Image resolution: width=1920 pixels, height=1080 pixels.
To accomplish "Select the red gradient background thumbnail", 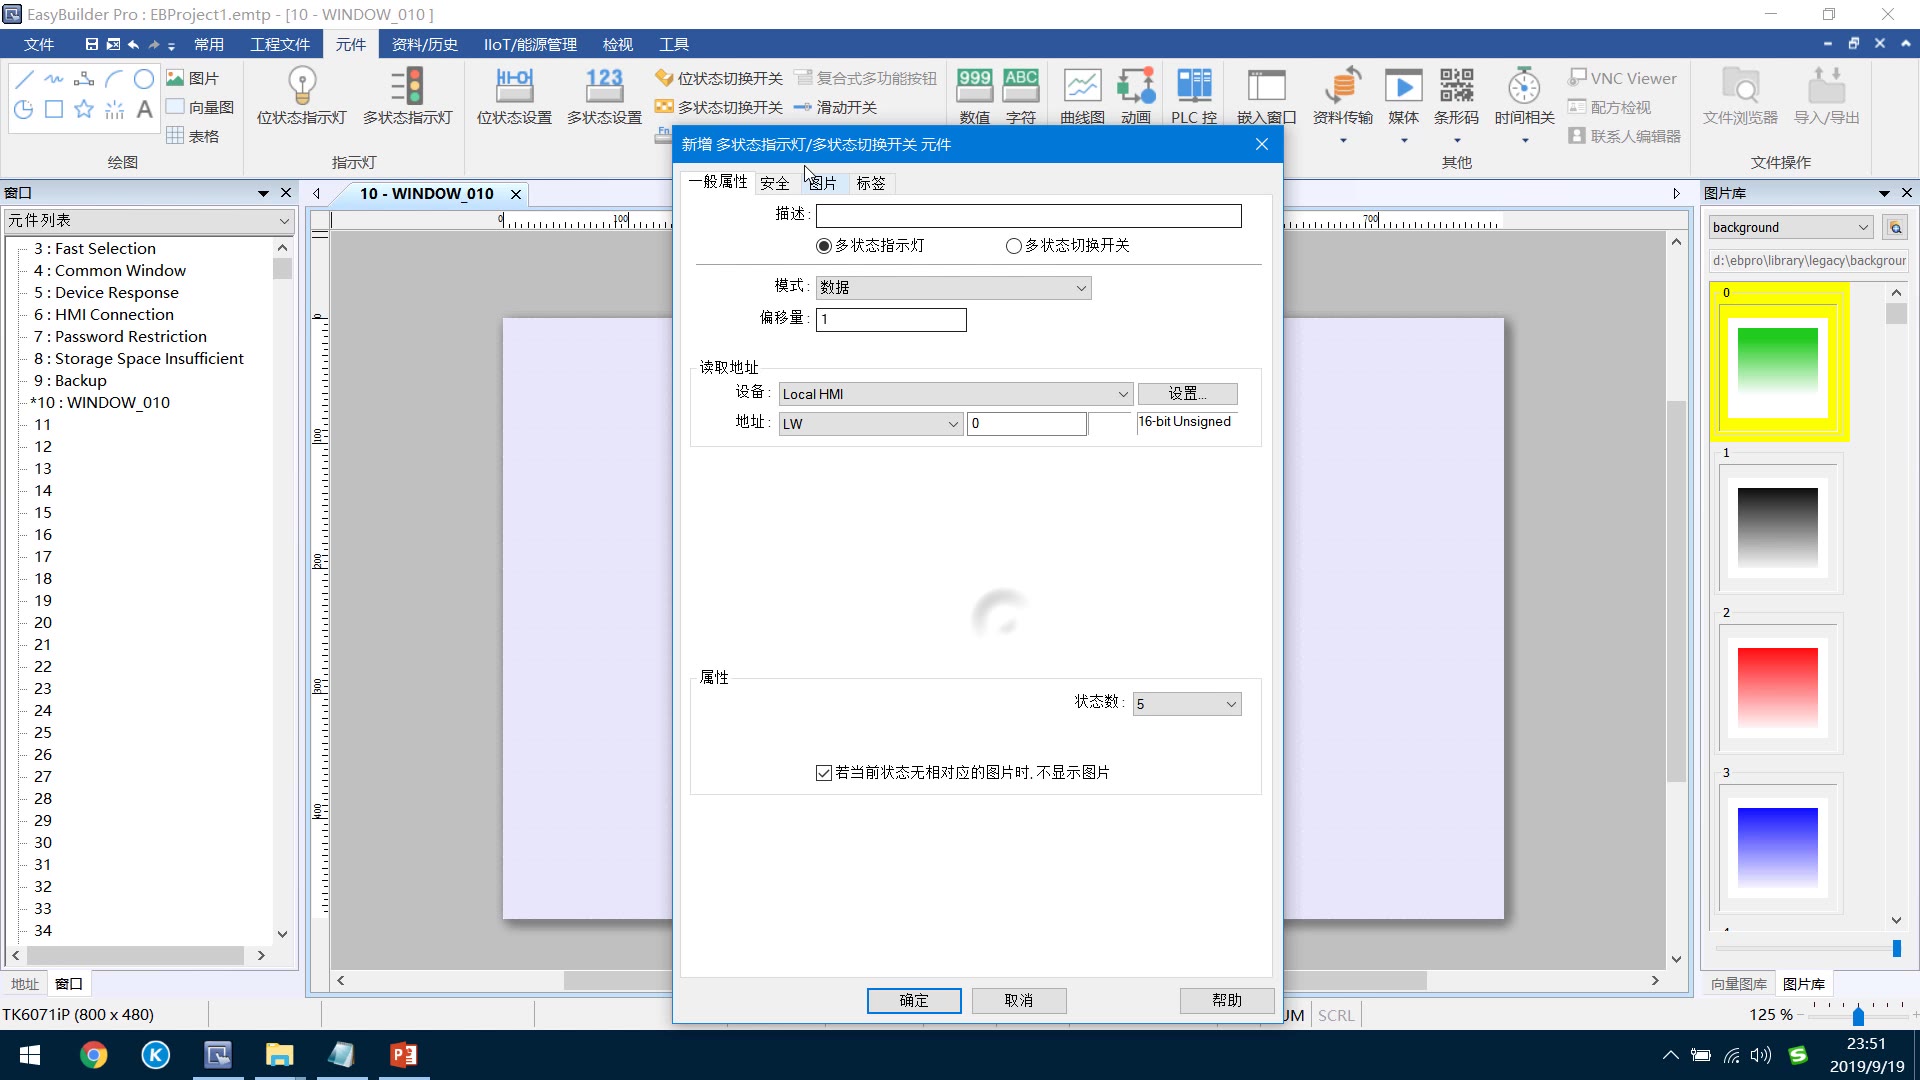I will (x=1777, y=688).
